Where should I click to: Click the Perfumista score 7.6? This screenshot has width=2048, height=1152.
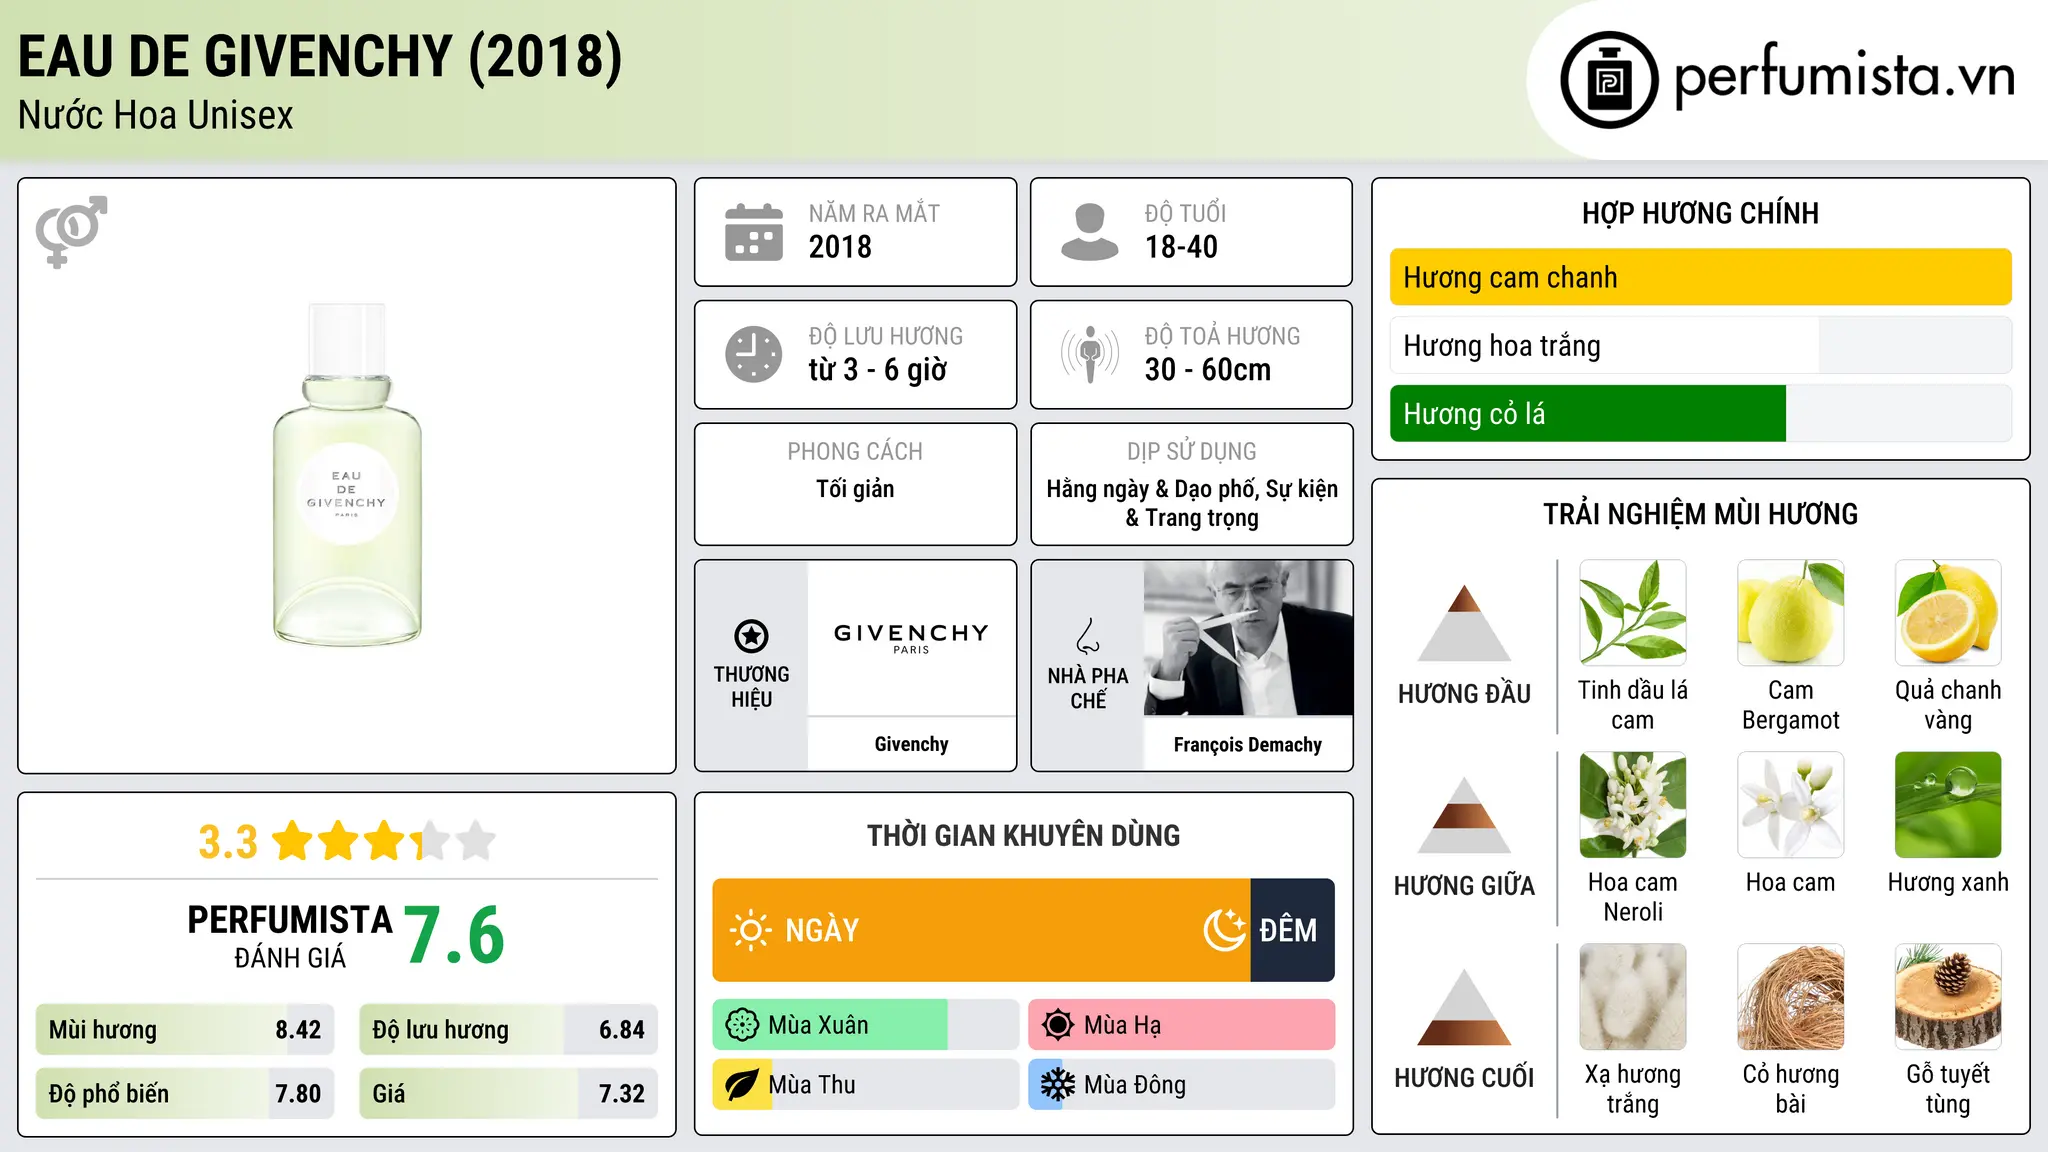coord(455,935)
